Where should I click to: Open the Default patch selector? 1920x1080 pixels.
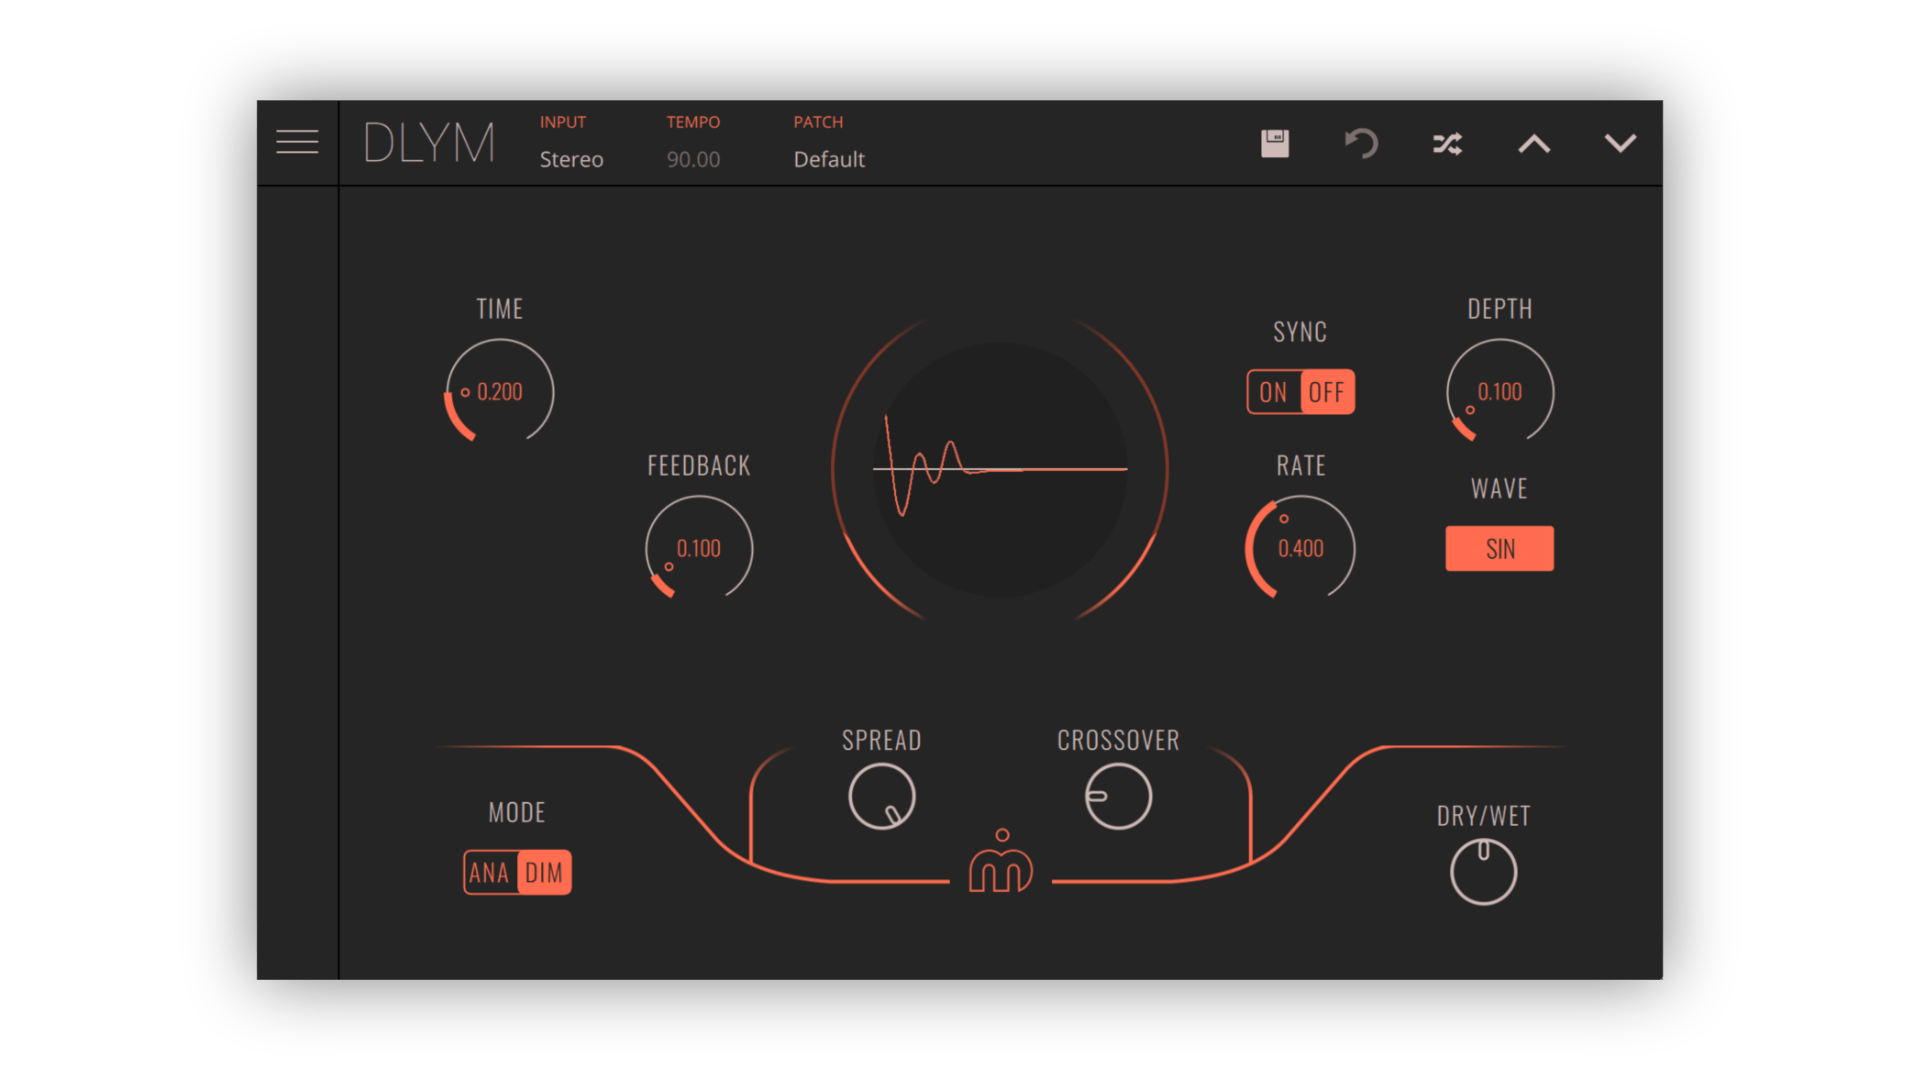[829, 159]
